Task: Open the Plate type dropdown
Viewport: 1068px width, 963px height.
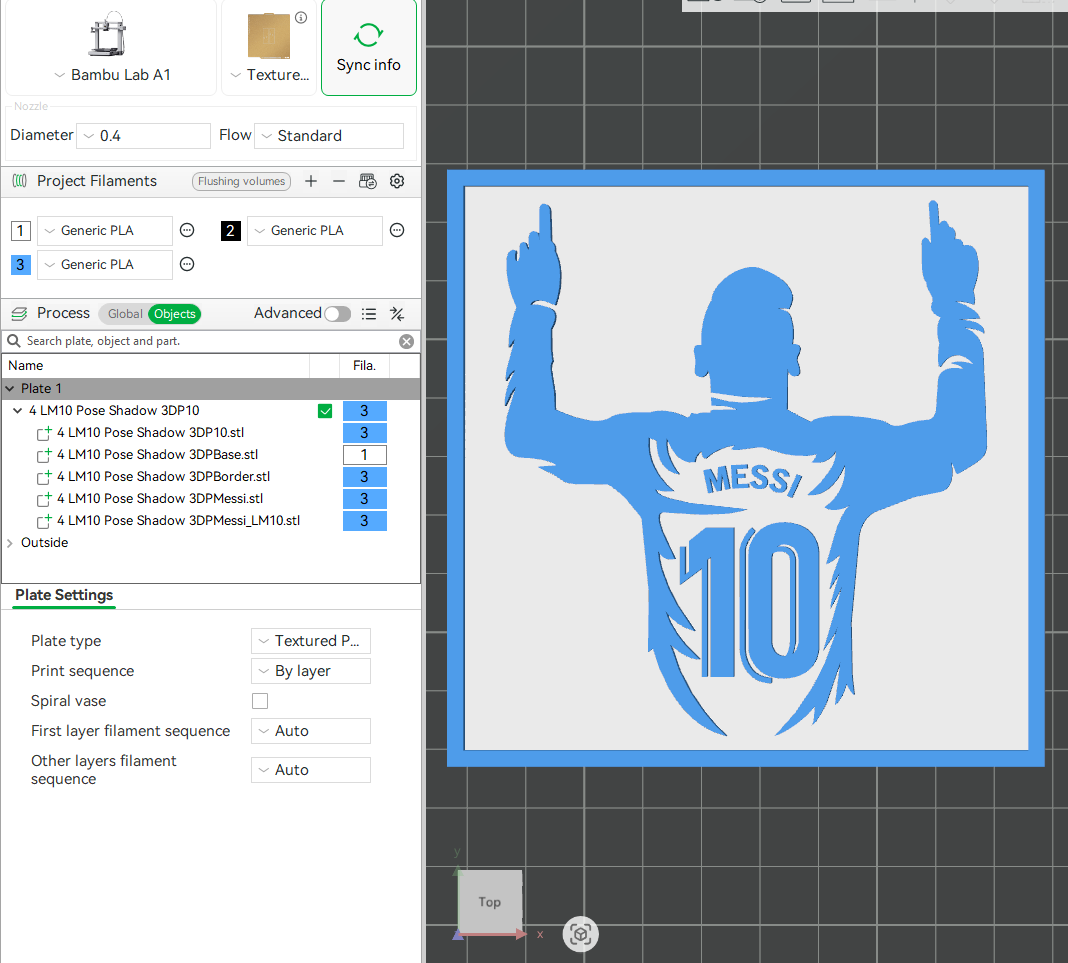Action: pyautogui.click(x=310, y=641)
